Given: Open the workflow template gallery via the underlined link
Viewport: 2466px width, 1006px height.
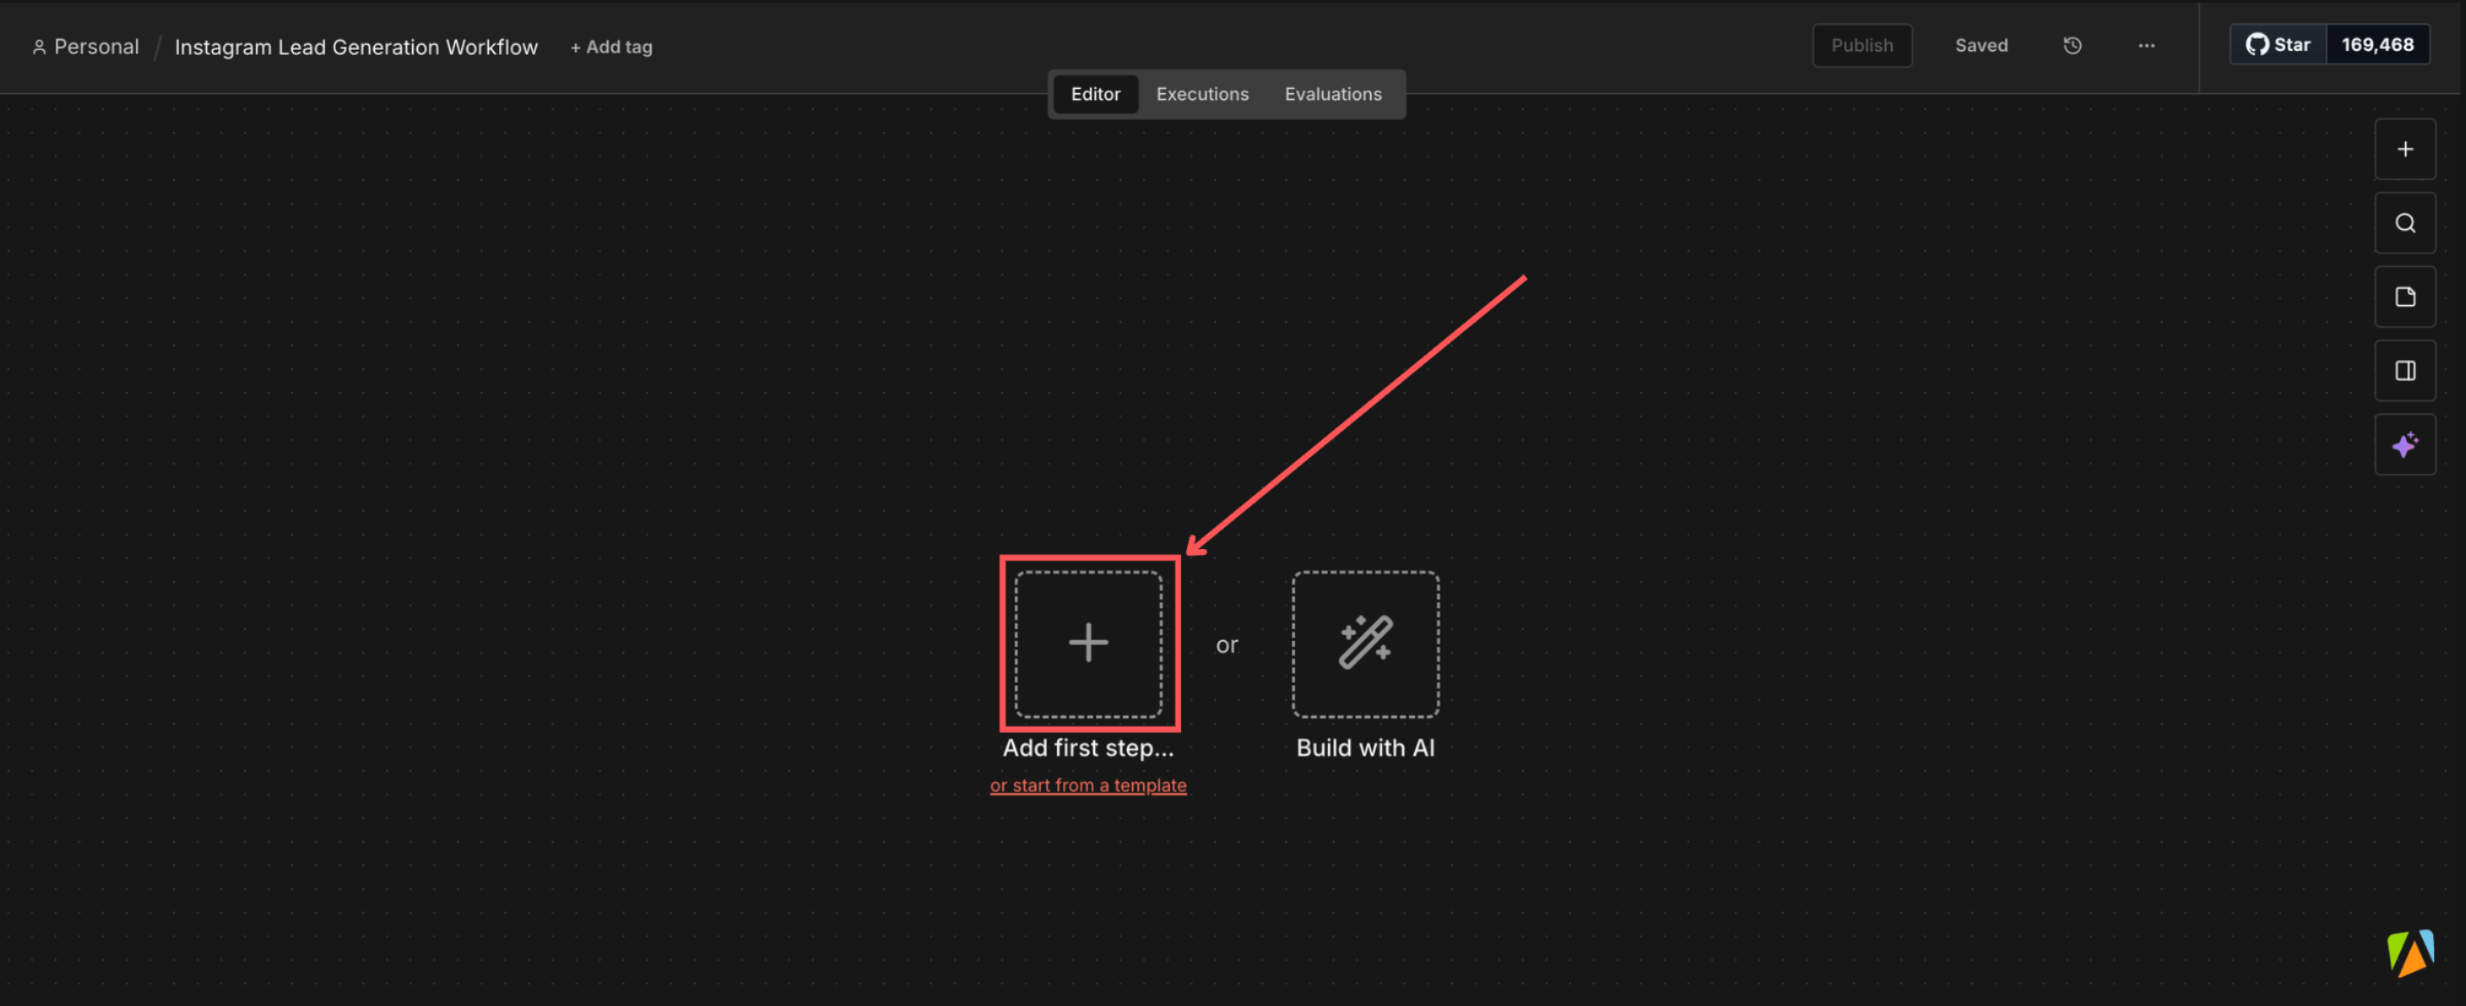Looking at the screenshot, I should tap(1087, 785).
